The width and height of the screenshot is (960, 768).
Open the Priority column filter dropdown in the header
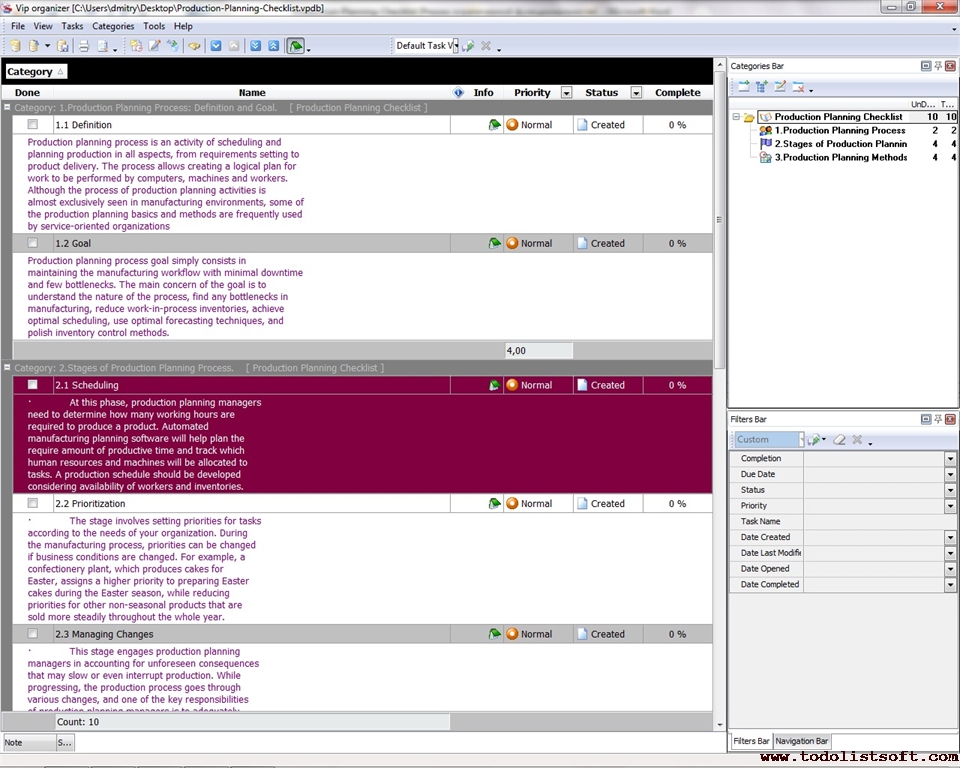(x=566, y=93)
